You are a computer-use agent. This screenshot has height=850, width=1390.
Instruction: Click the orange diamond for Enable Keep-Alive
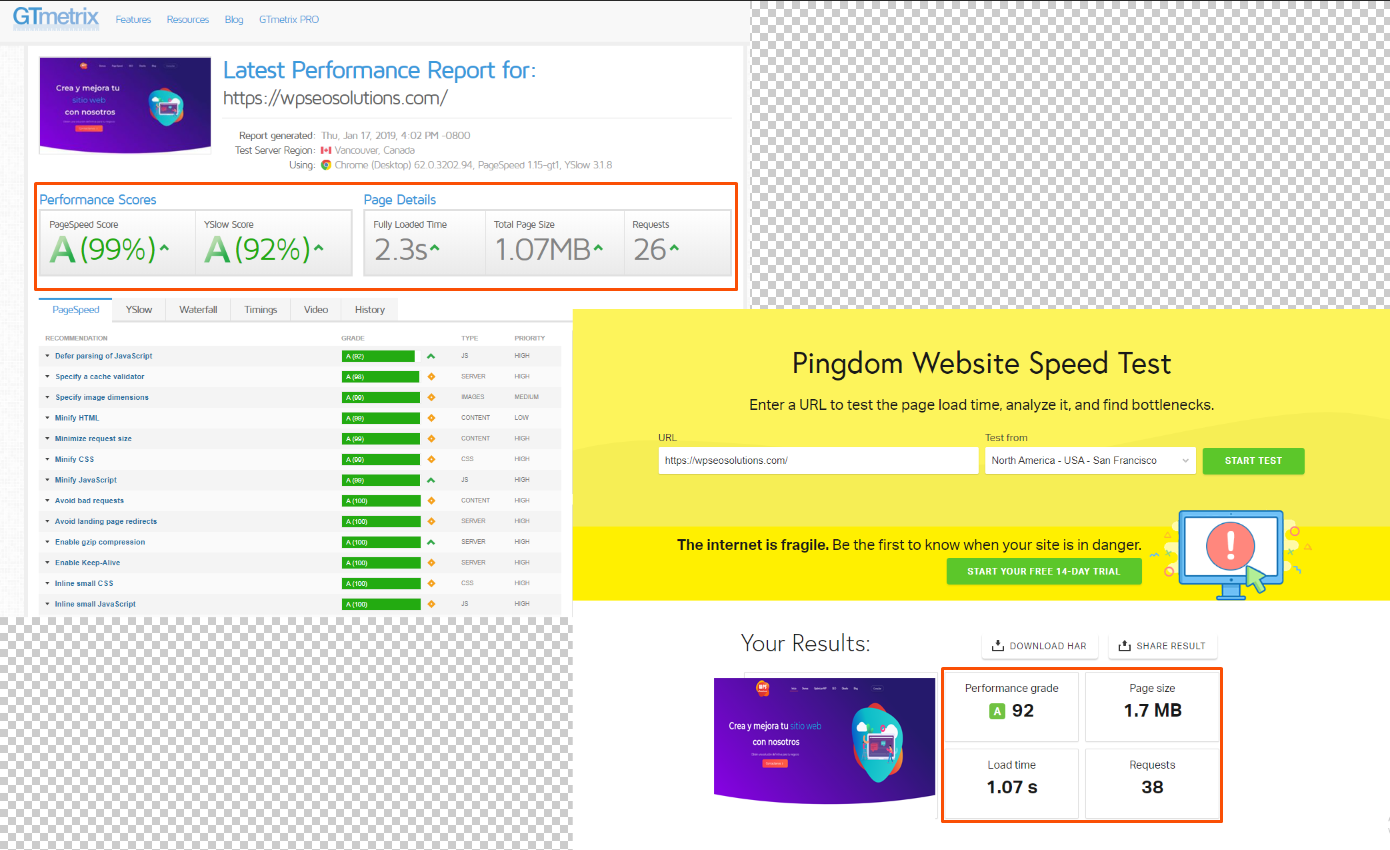click(x=431, y=563)
